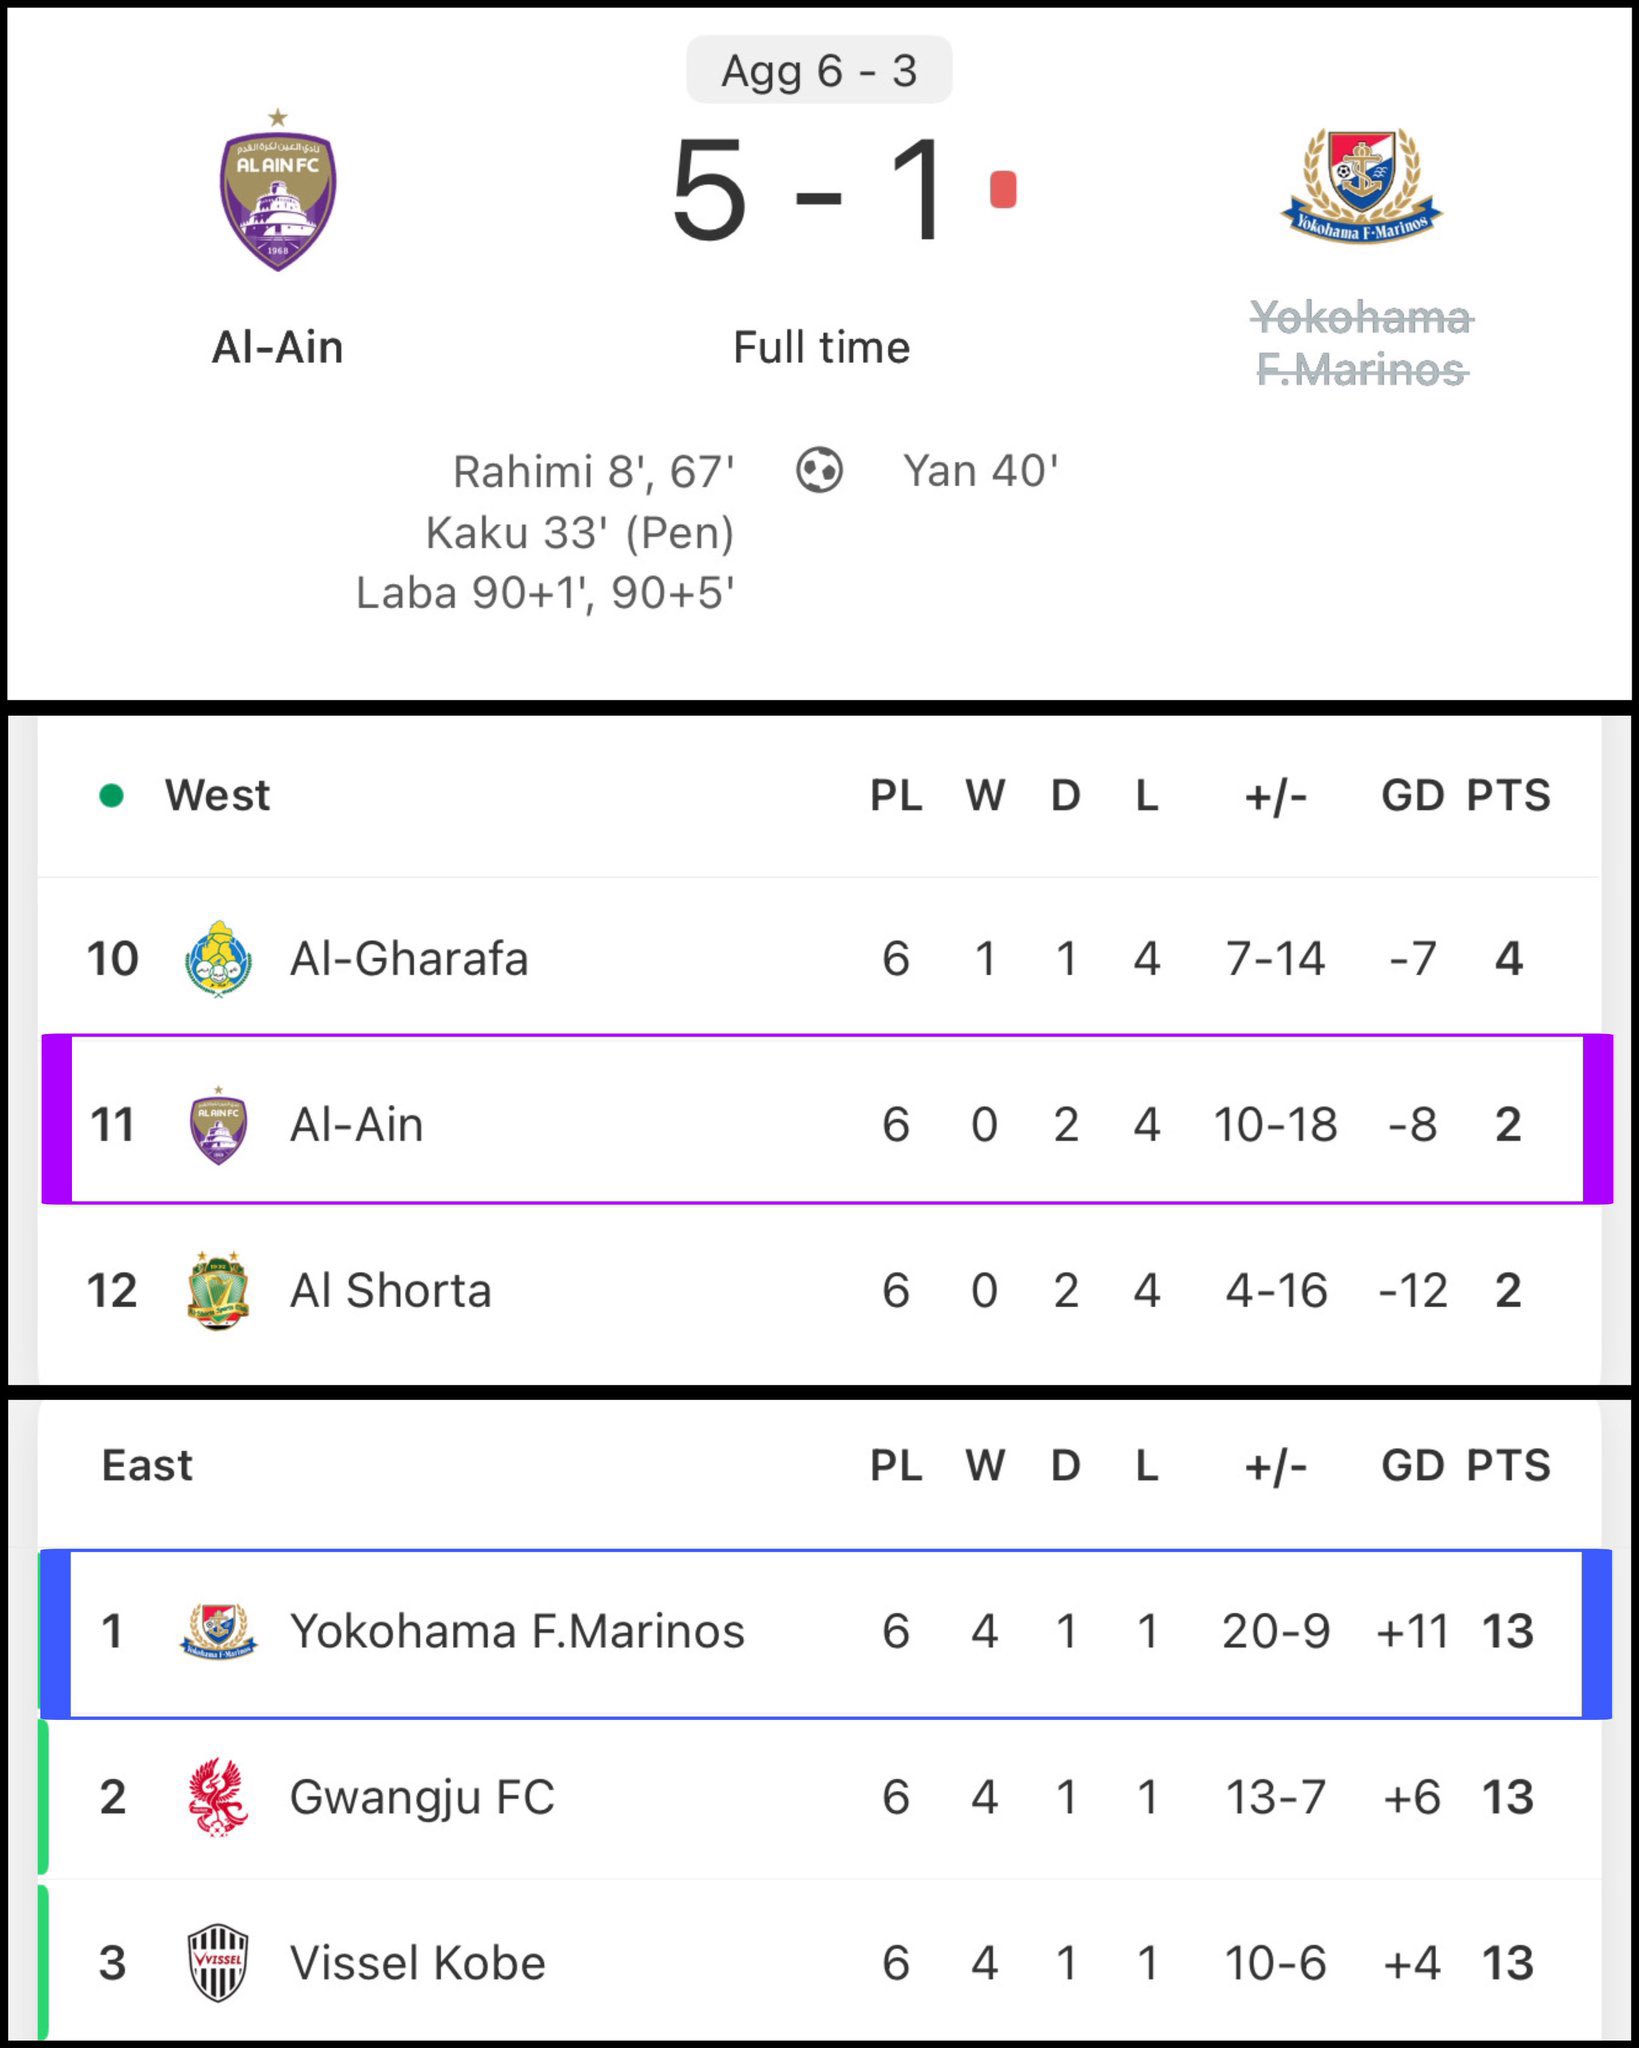Click the Agg 6 - 3 badge
Screen dimensions: 1639x2048
pos(819,71)
